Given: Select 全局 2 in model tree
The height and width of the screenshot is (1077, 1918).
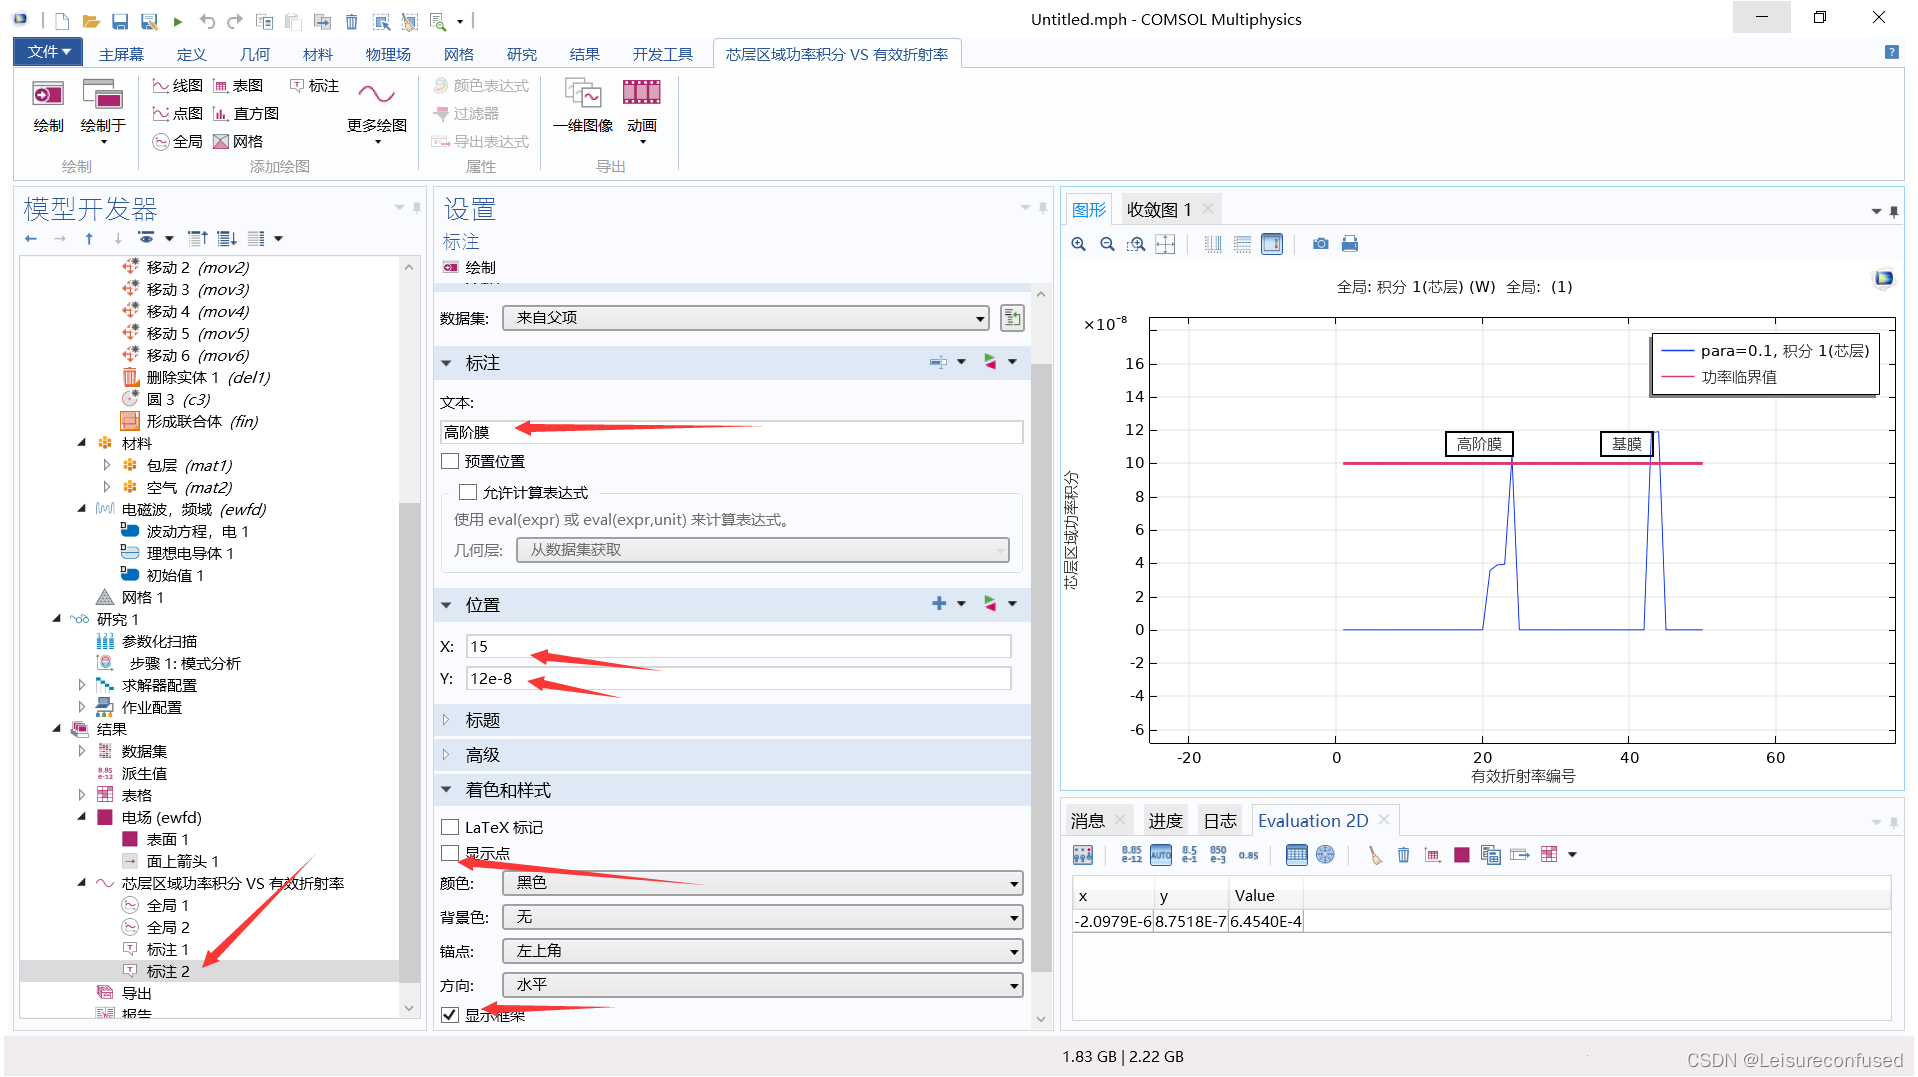Looking at the screenshot, I should tap(167, 927).
